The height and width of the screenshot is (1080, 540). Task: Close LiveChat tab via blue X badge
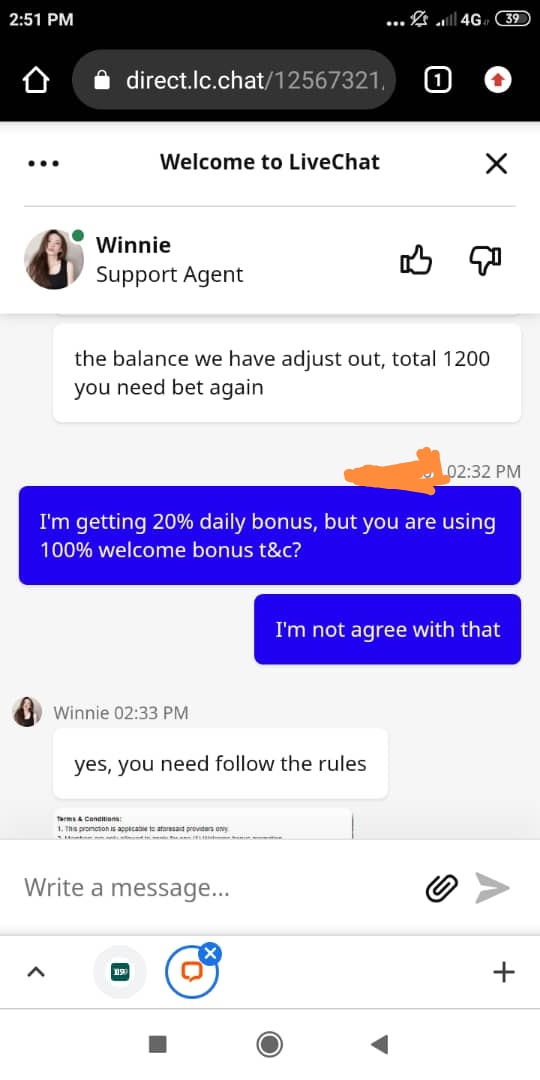(x=211, y=954)
